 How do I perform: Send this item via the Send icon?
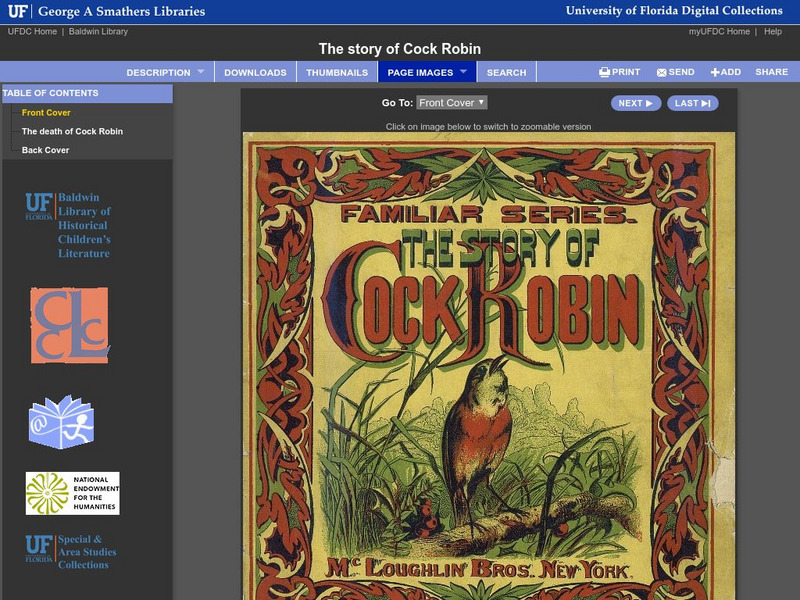click(676, 72)
